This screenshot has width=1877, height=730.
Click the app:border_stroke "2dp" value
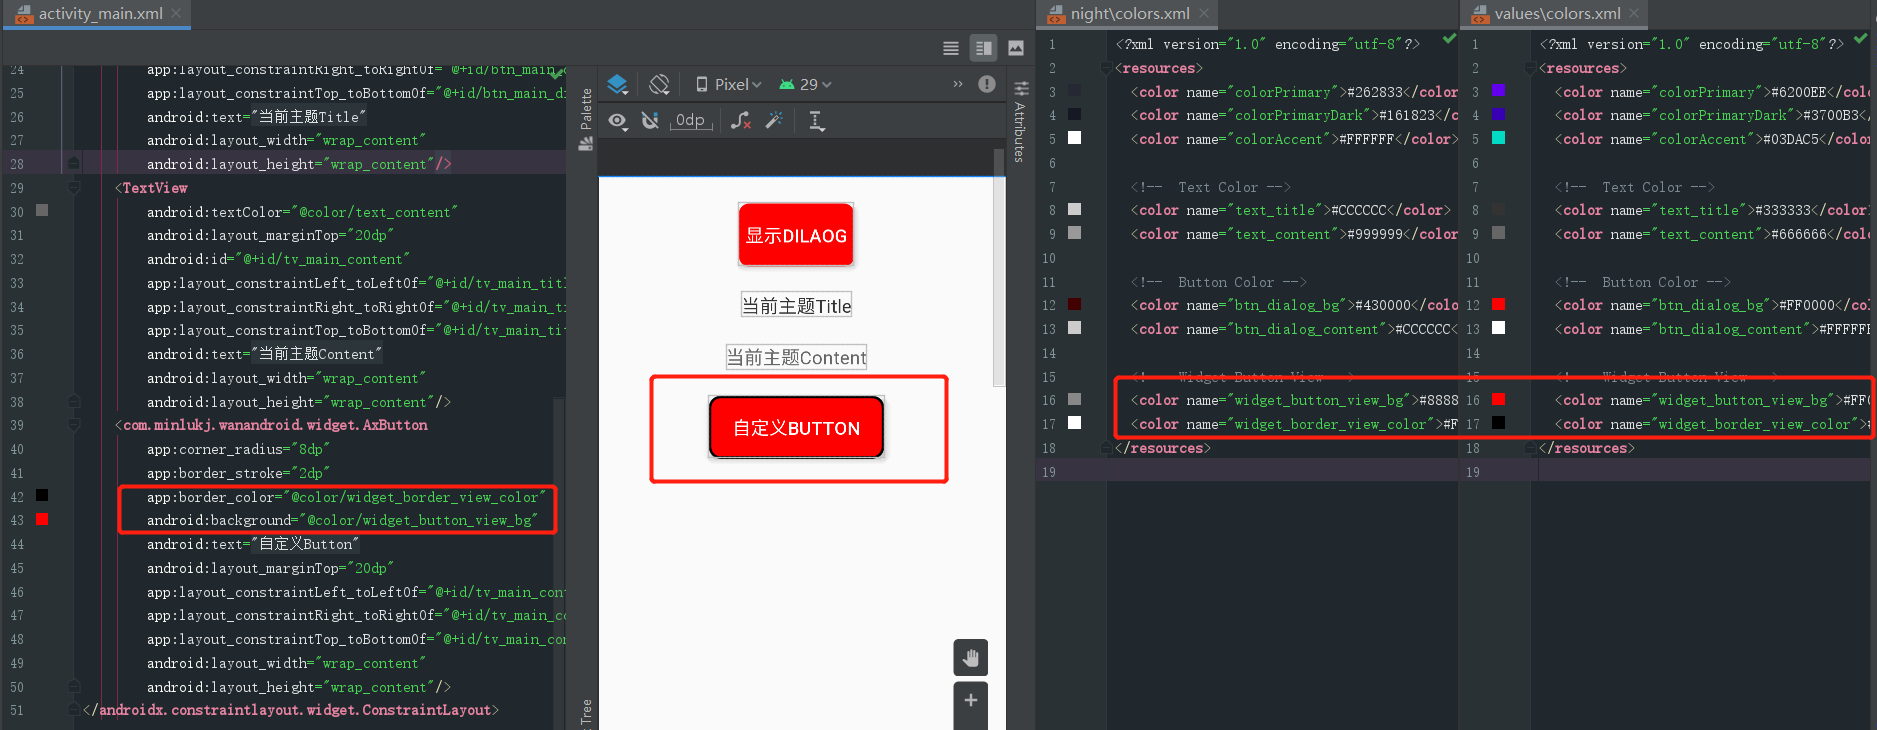tap(311, 473)
